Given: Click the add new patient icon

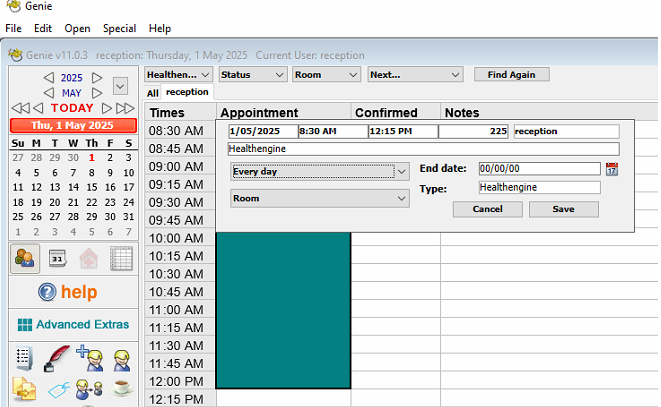Looking at the screenshot, I should click(x=91, y=358).
